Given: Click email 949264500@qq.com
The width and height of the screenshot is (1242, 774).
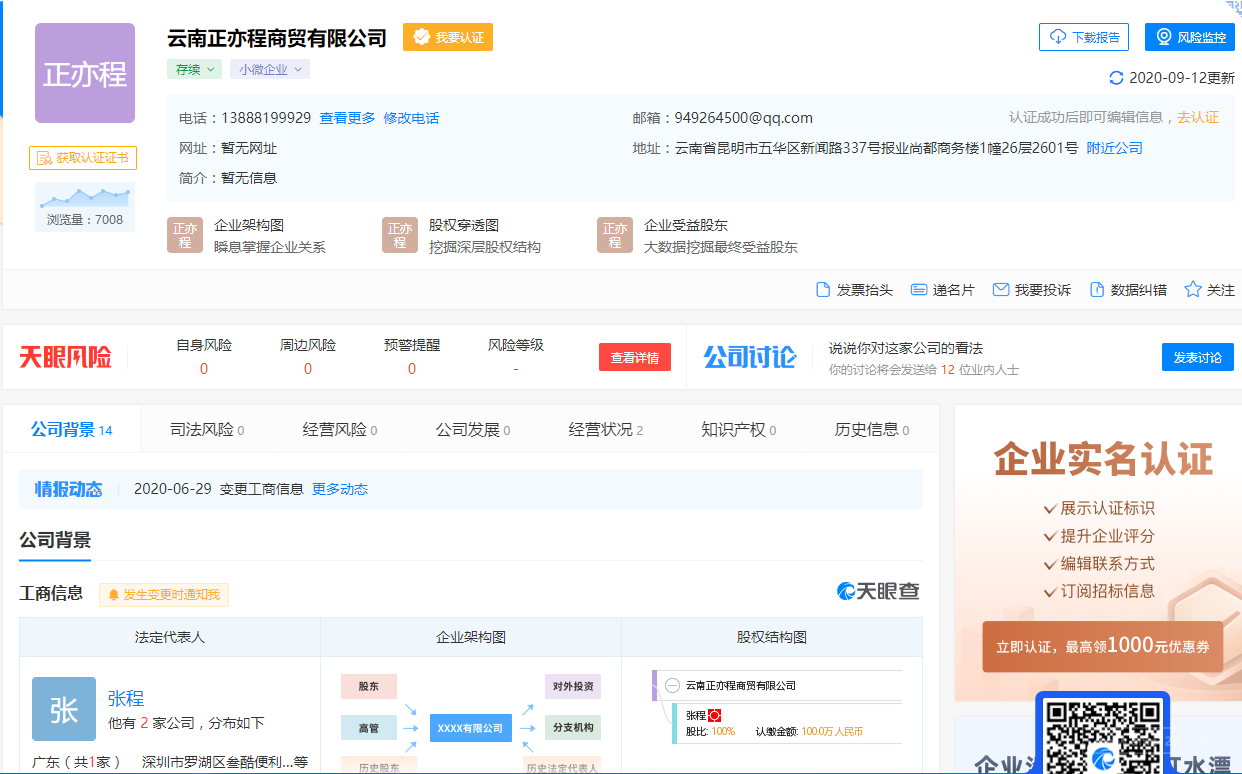Looking at the screenshot, I should [x=744, y=117].
